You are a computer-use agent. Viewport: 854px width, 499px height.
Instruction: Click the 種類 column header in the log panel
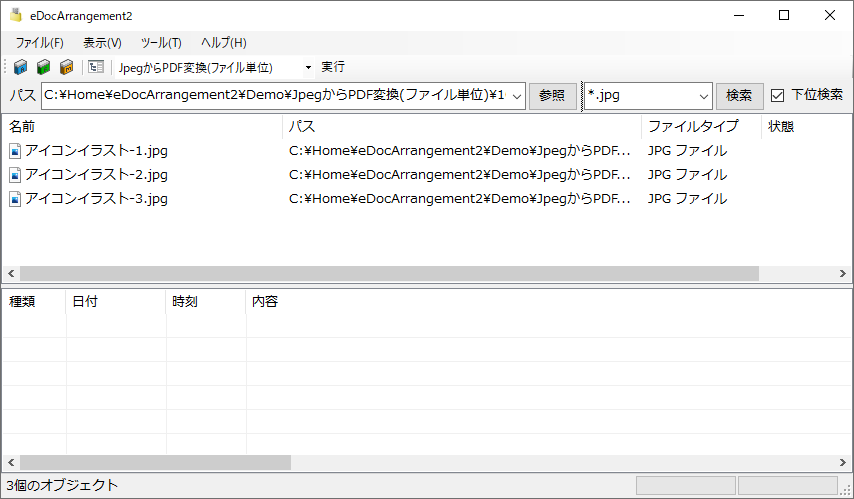[34, 301]
